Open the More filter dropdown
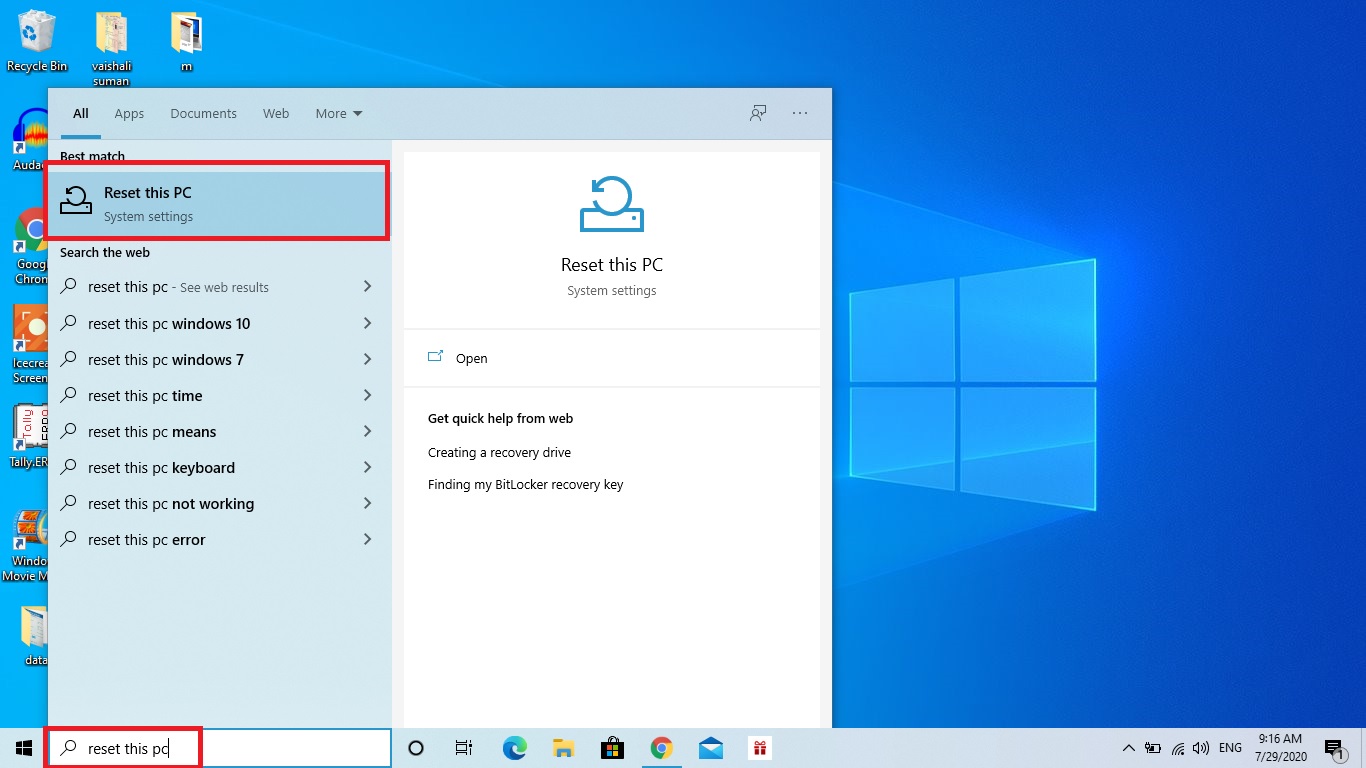The width and height of the screenshot is (1366, 768). click(338, 113)
